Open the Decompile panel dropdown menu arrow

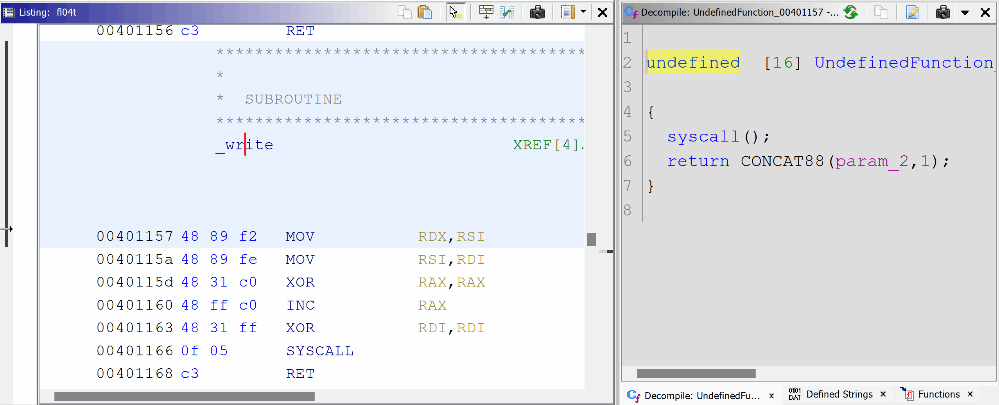click(965, 12)
